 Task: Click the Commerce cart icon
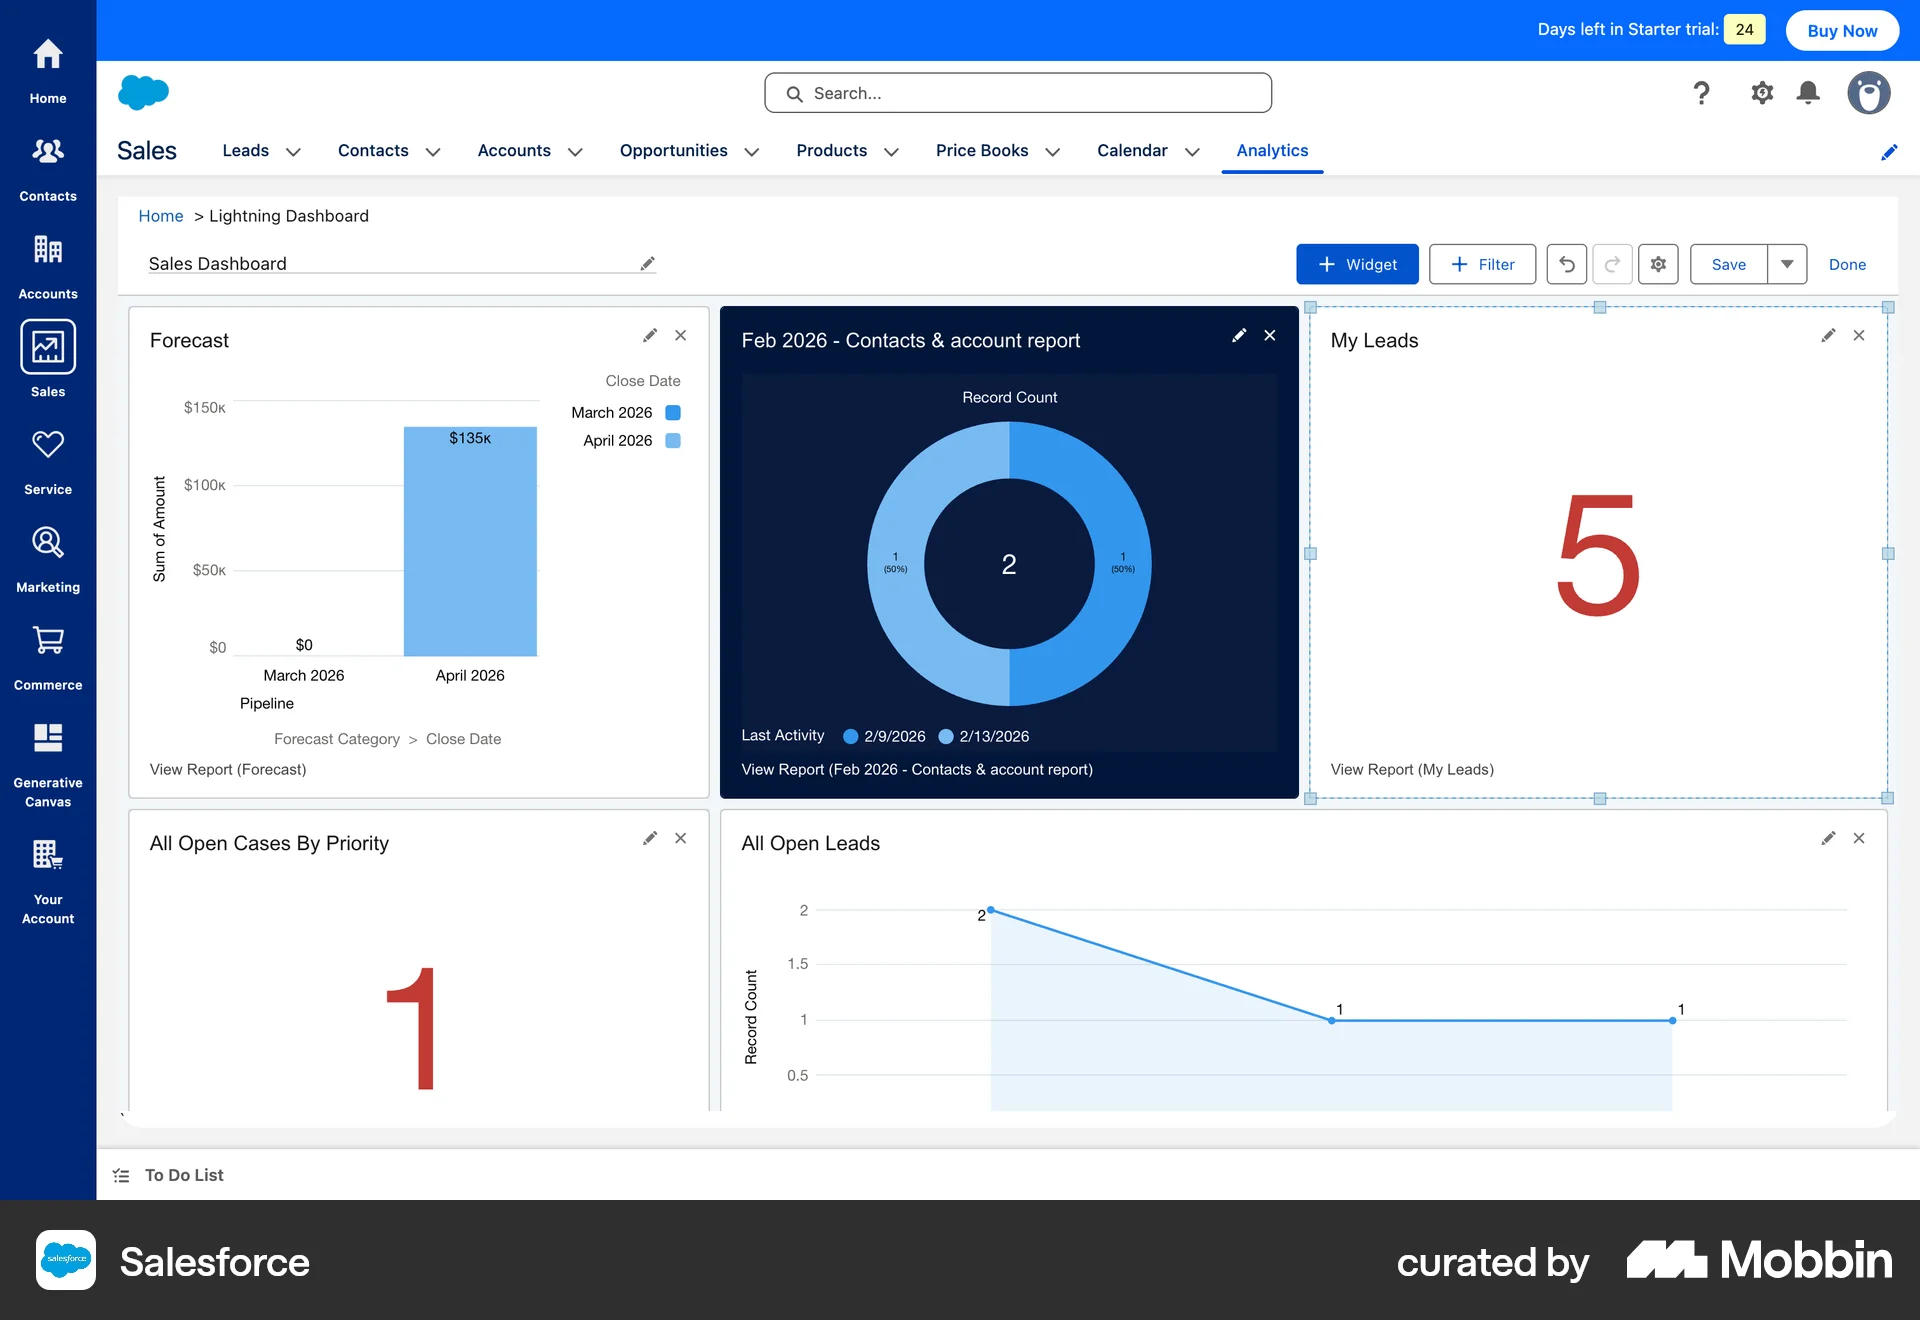pyautogui.click(x=47, y=652)
